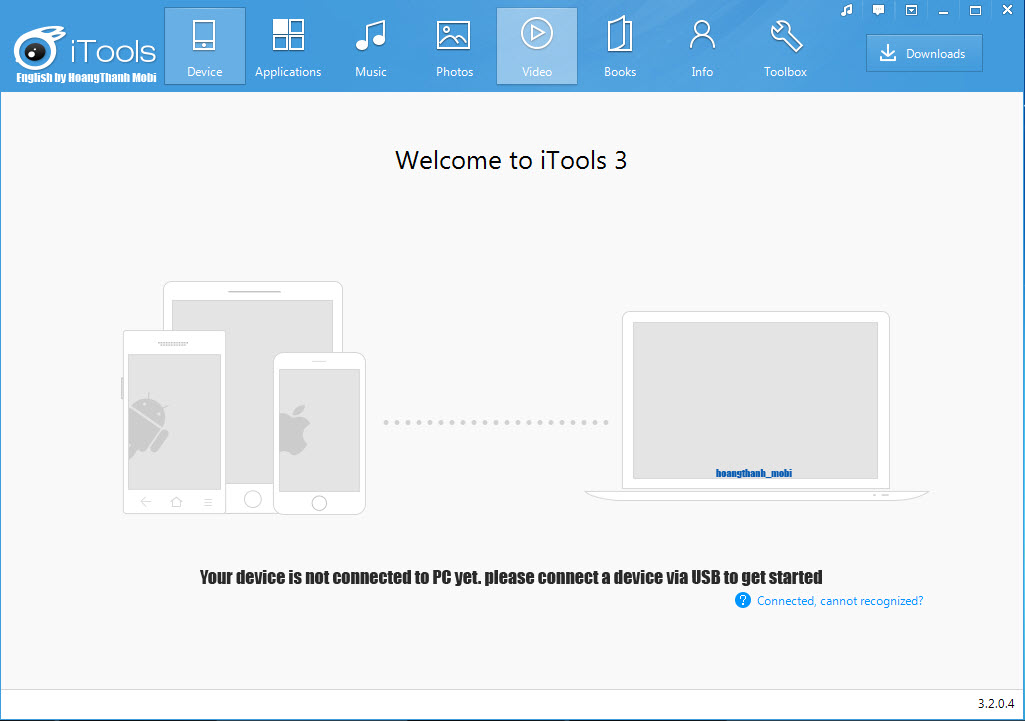Open the Info section
1025x721 pixels.
702,46
